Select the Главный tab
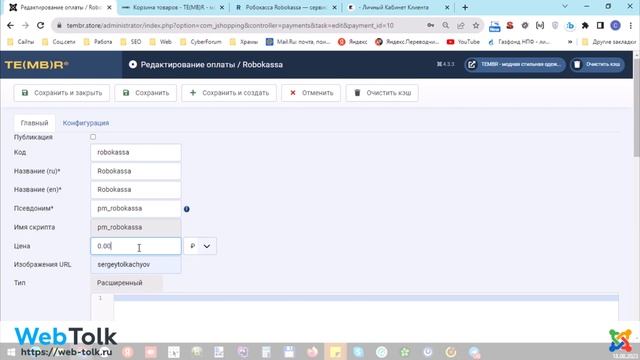Image resolution: width=640 pixels, height=360 pixels. coord(34,123)
